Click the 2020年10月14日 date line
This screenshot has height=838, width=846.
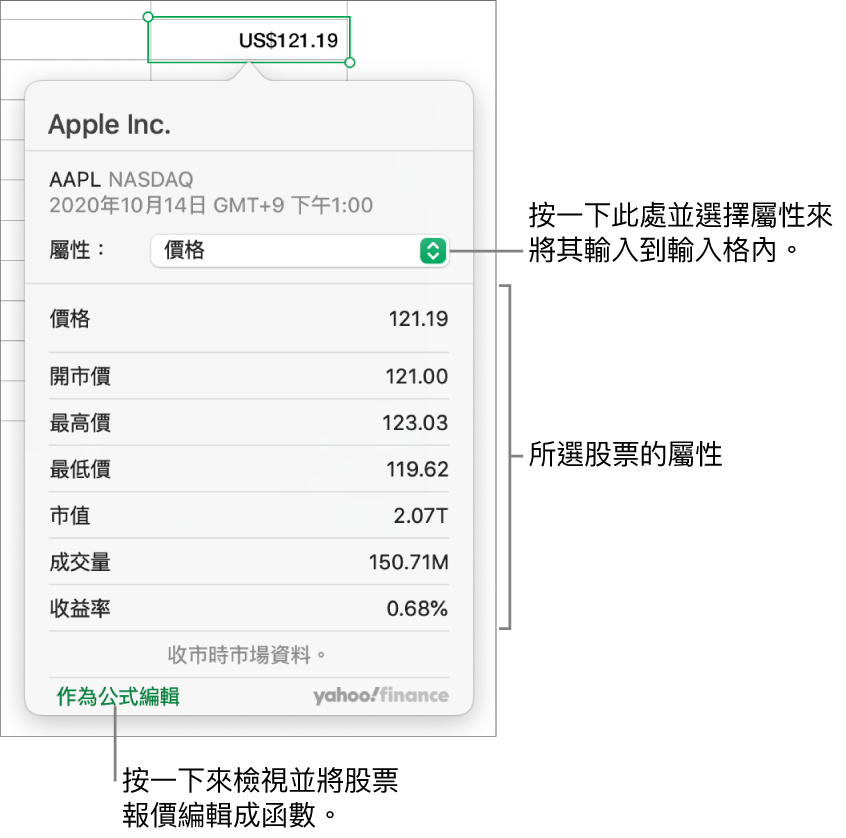211,205
